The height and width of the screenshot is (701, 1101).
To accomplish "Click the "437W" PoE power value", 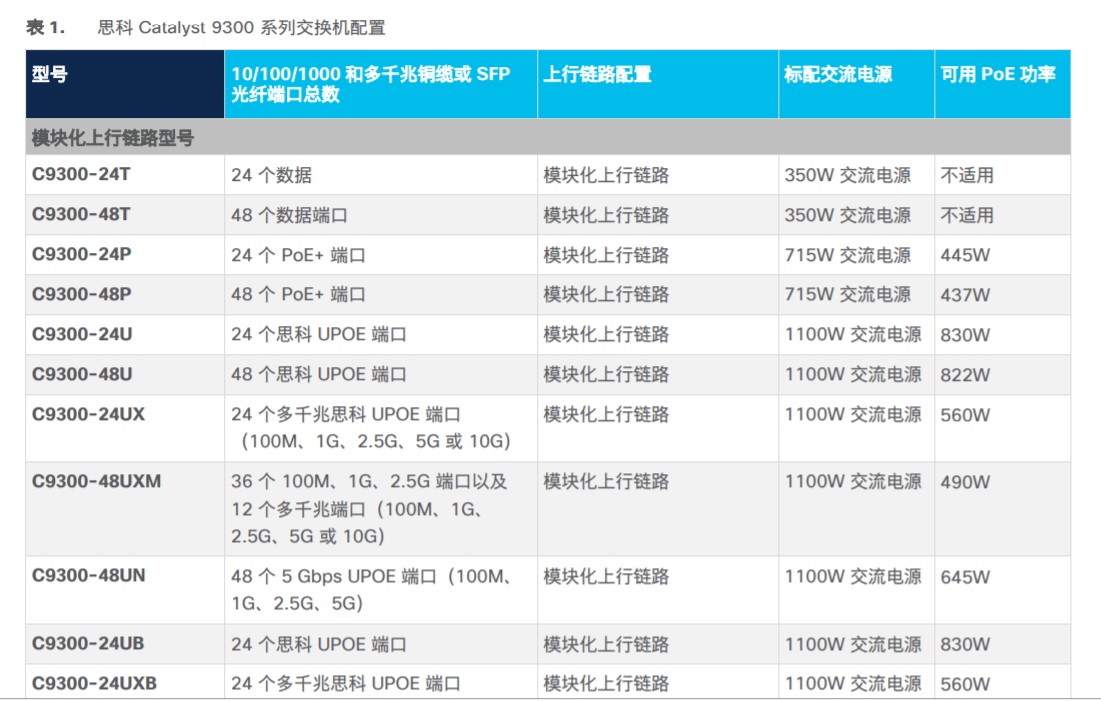I will [x=965, y=295].
